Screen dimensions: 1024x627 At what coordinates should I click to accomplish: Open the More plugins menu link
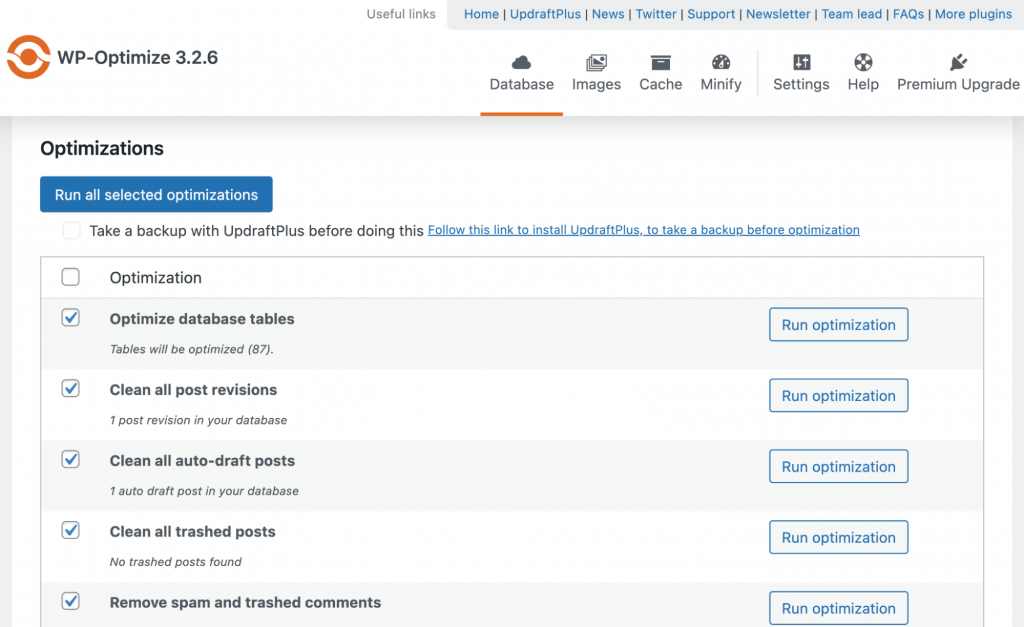pyautogui.click(x=973, y=13)
